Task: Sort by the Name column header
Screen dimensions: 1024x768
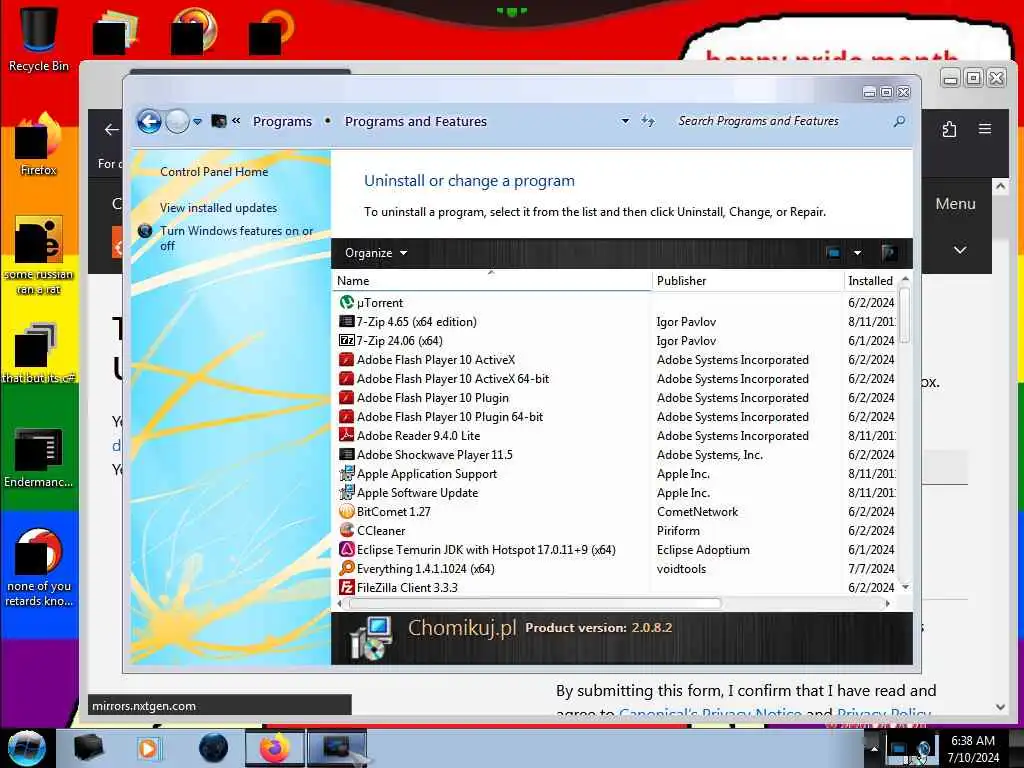Action: pos(492,281)
